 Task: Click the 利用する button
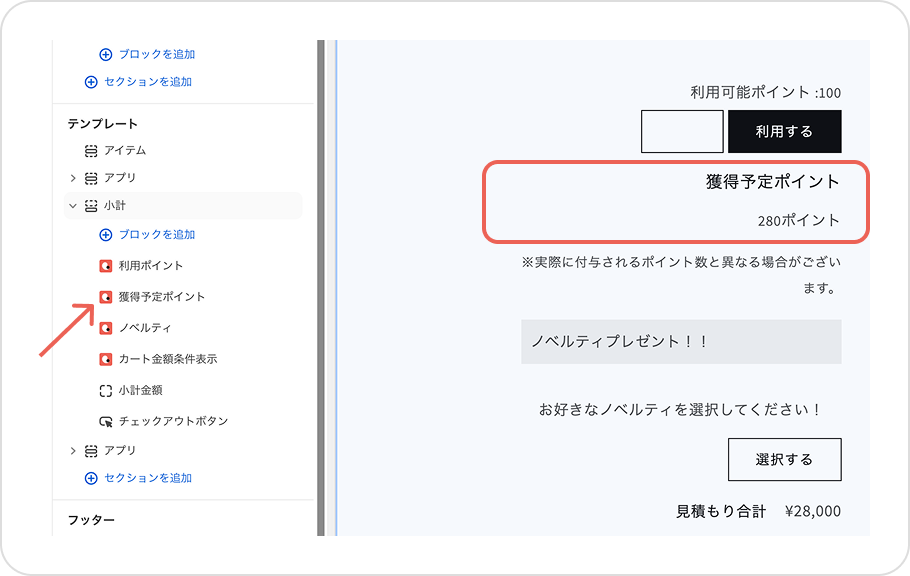785,132
